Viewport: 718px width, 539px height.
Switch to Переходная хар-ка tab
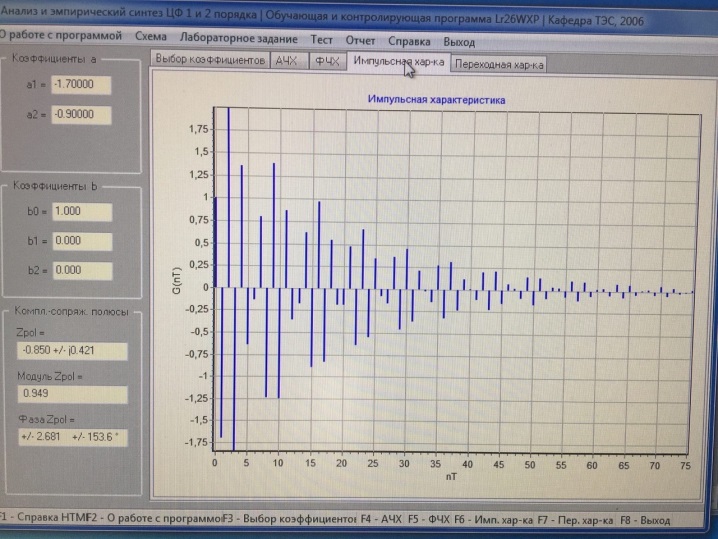499,65
